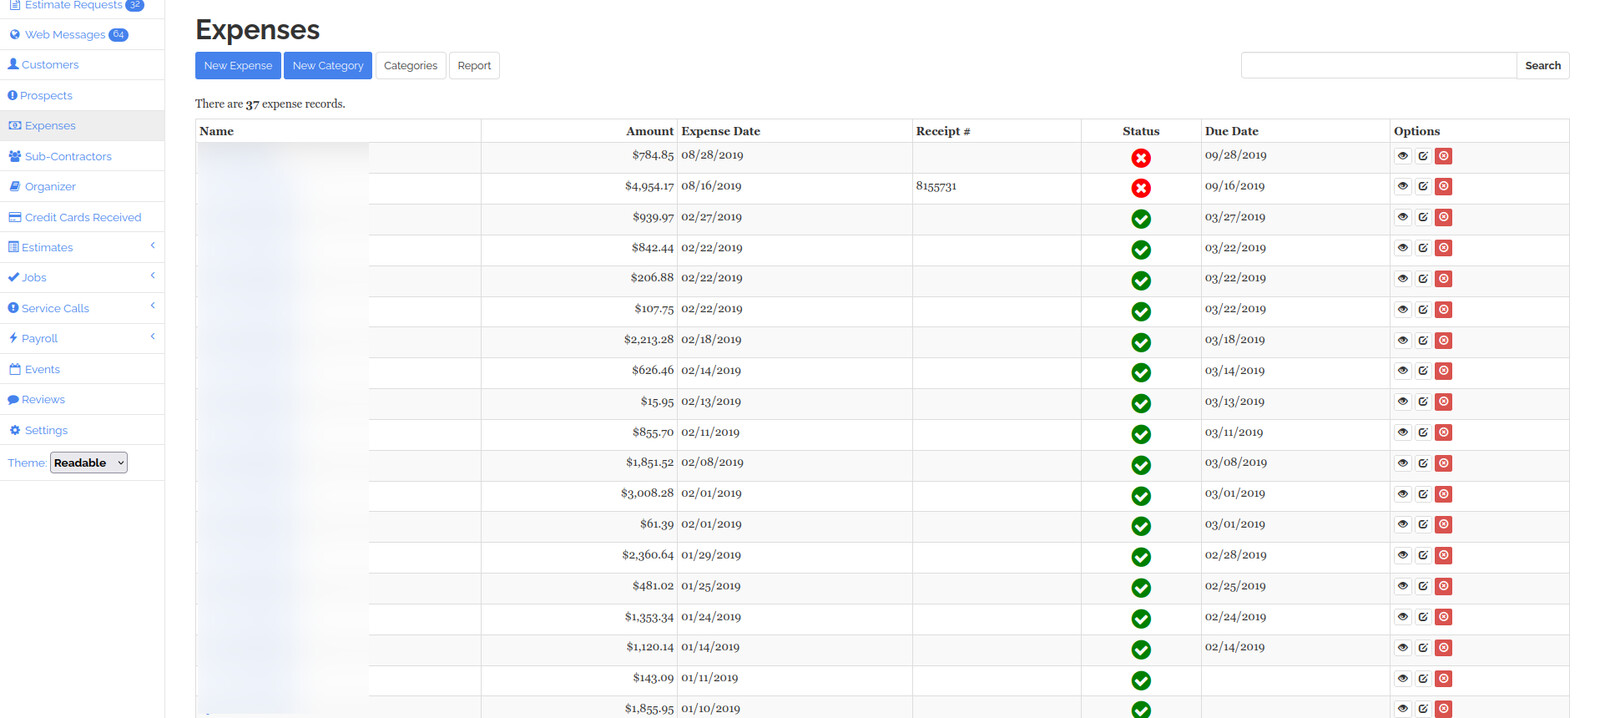View the $481.02 expense via the eye icon
Viewport: 1600px width, 718px height.
click(x=1402, y=587)
